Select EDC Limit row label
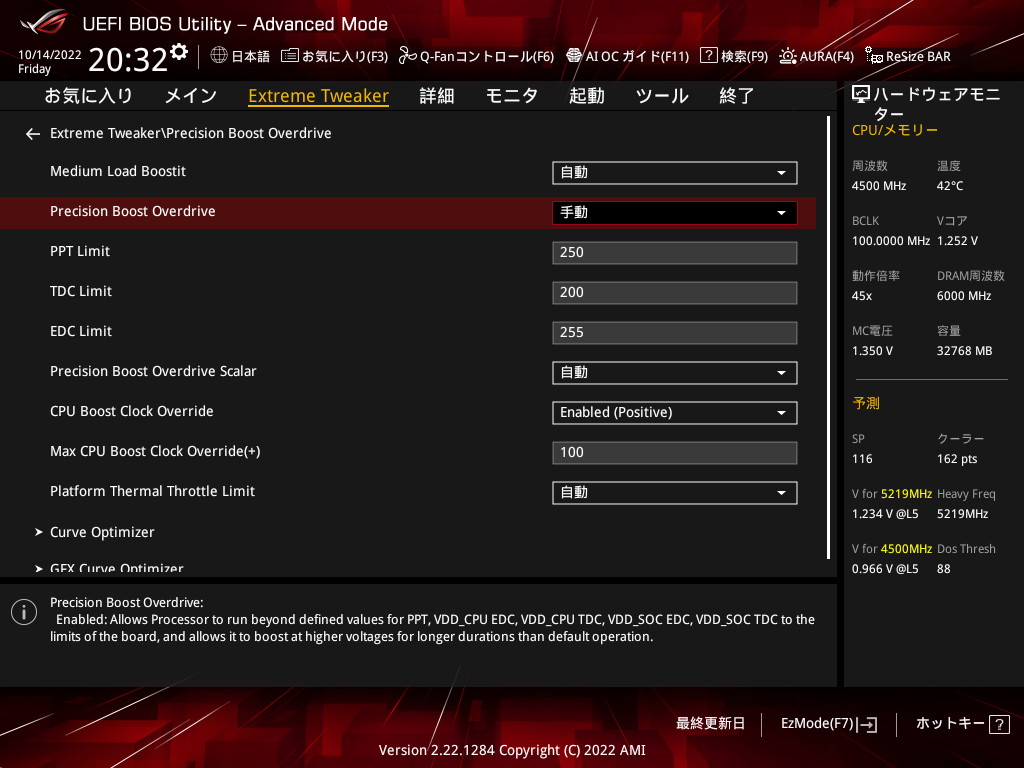The height and width of the screenshot is (768, 1024). pyautogui.click(x=81, y=331)
